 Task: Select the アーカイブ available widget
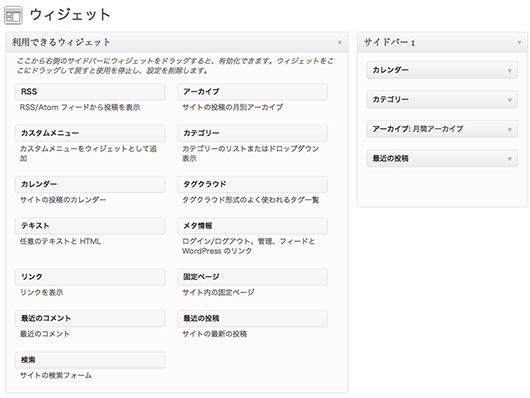pyautogui.click(x=252, y=92)
